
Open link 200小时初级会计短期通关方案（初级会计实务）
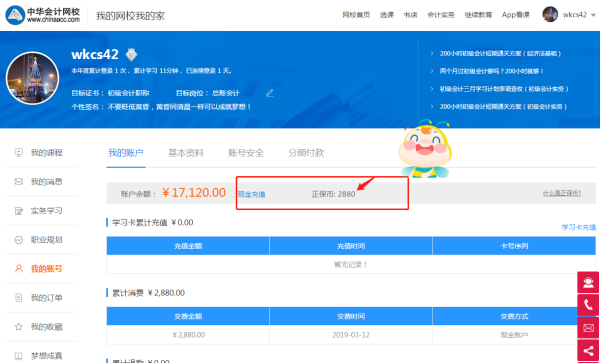[503, 107]
